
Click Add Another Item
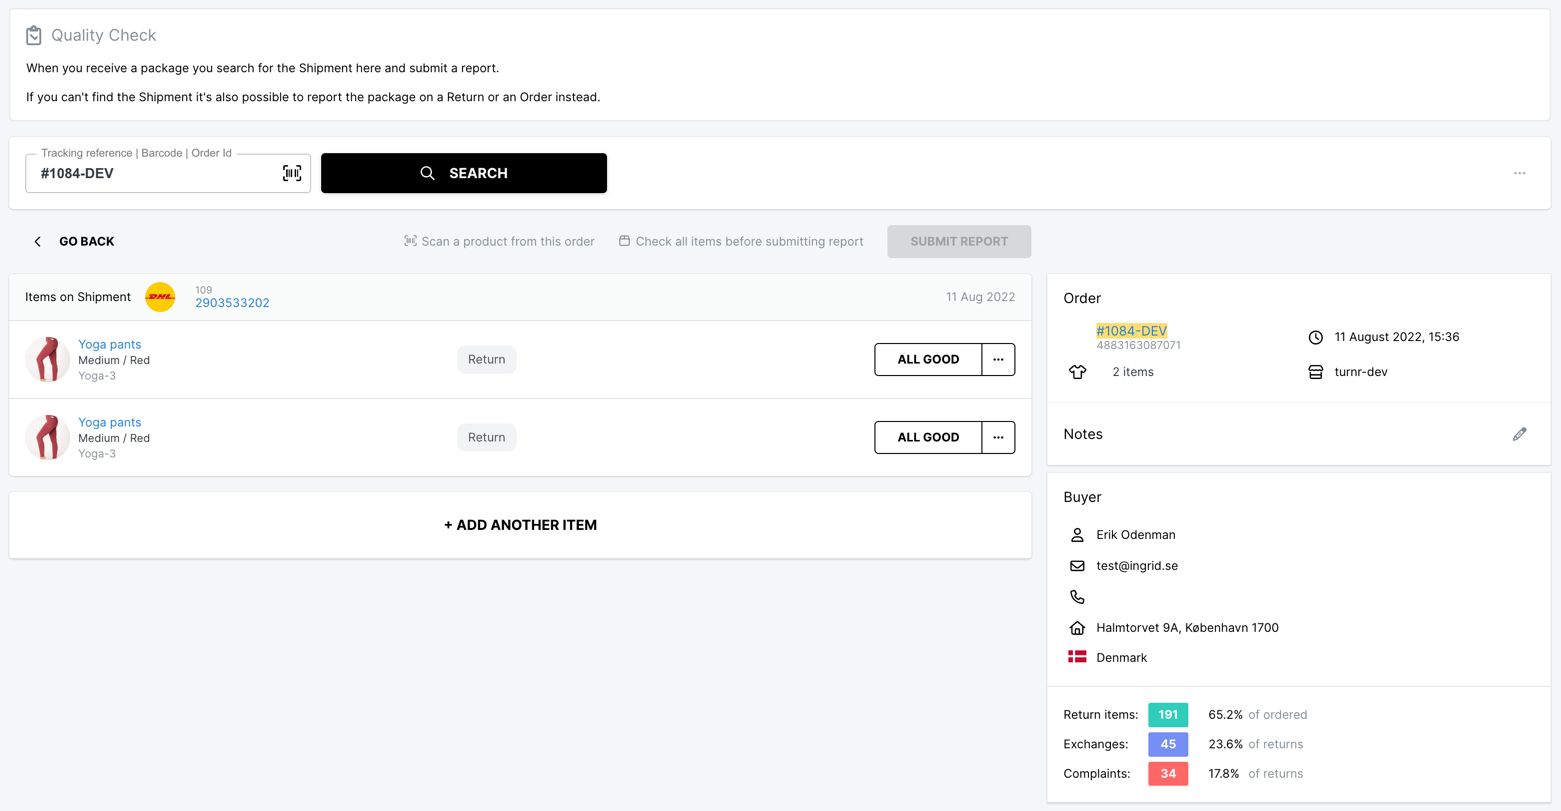tap(520, 525)
